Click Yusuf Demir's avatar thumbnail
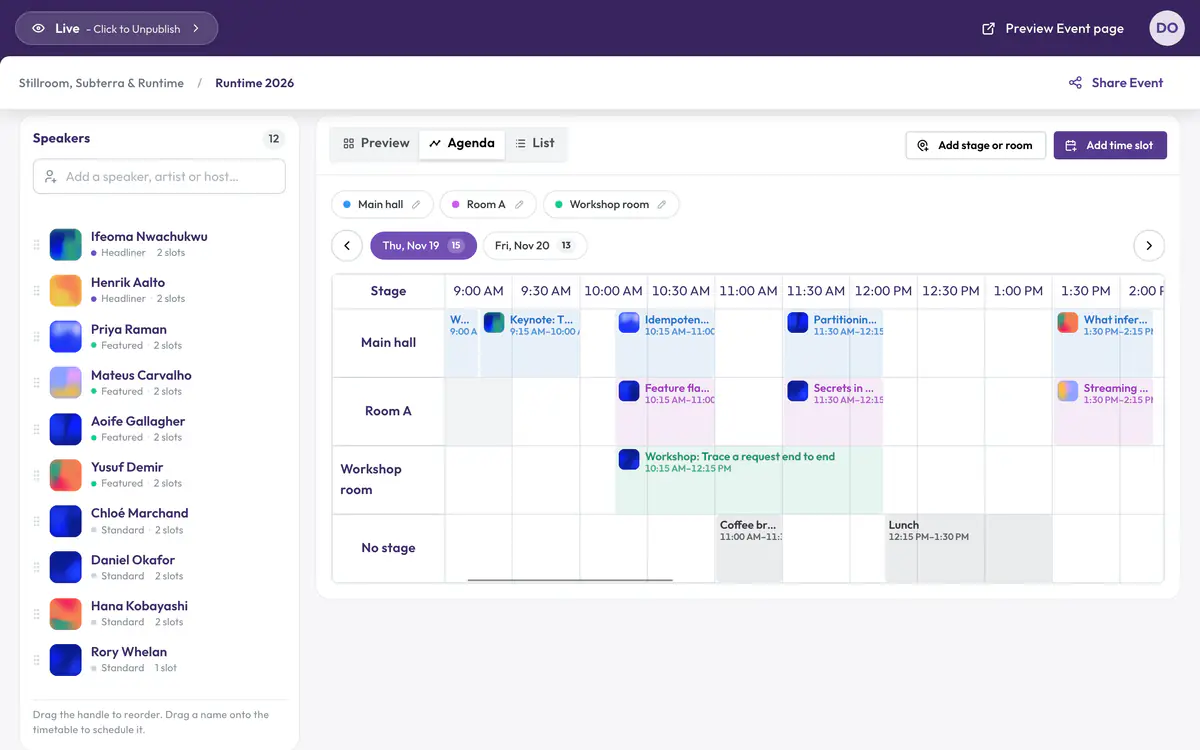 [66, 474]
